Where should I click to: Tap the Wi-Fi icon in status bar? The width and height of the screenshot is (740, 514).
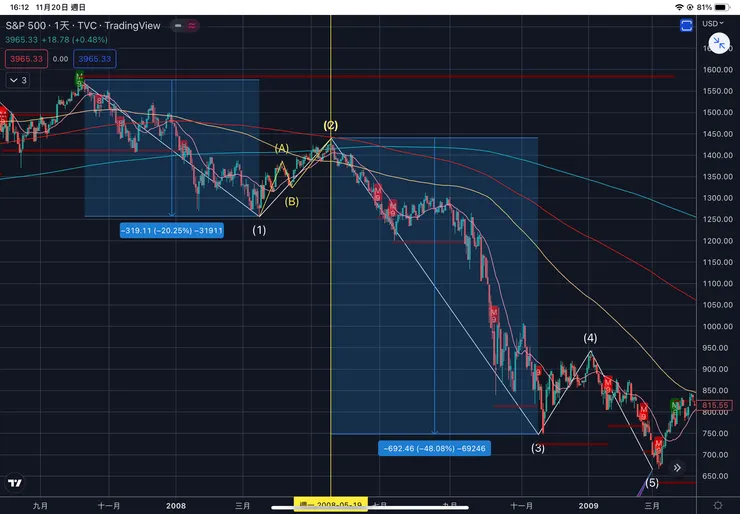[x=679, y=7]
